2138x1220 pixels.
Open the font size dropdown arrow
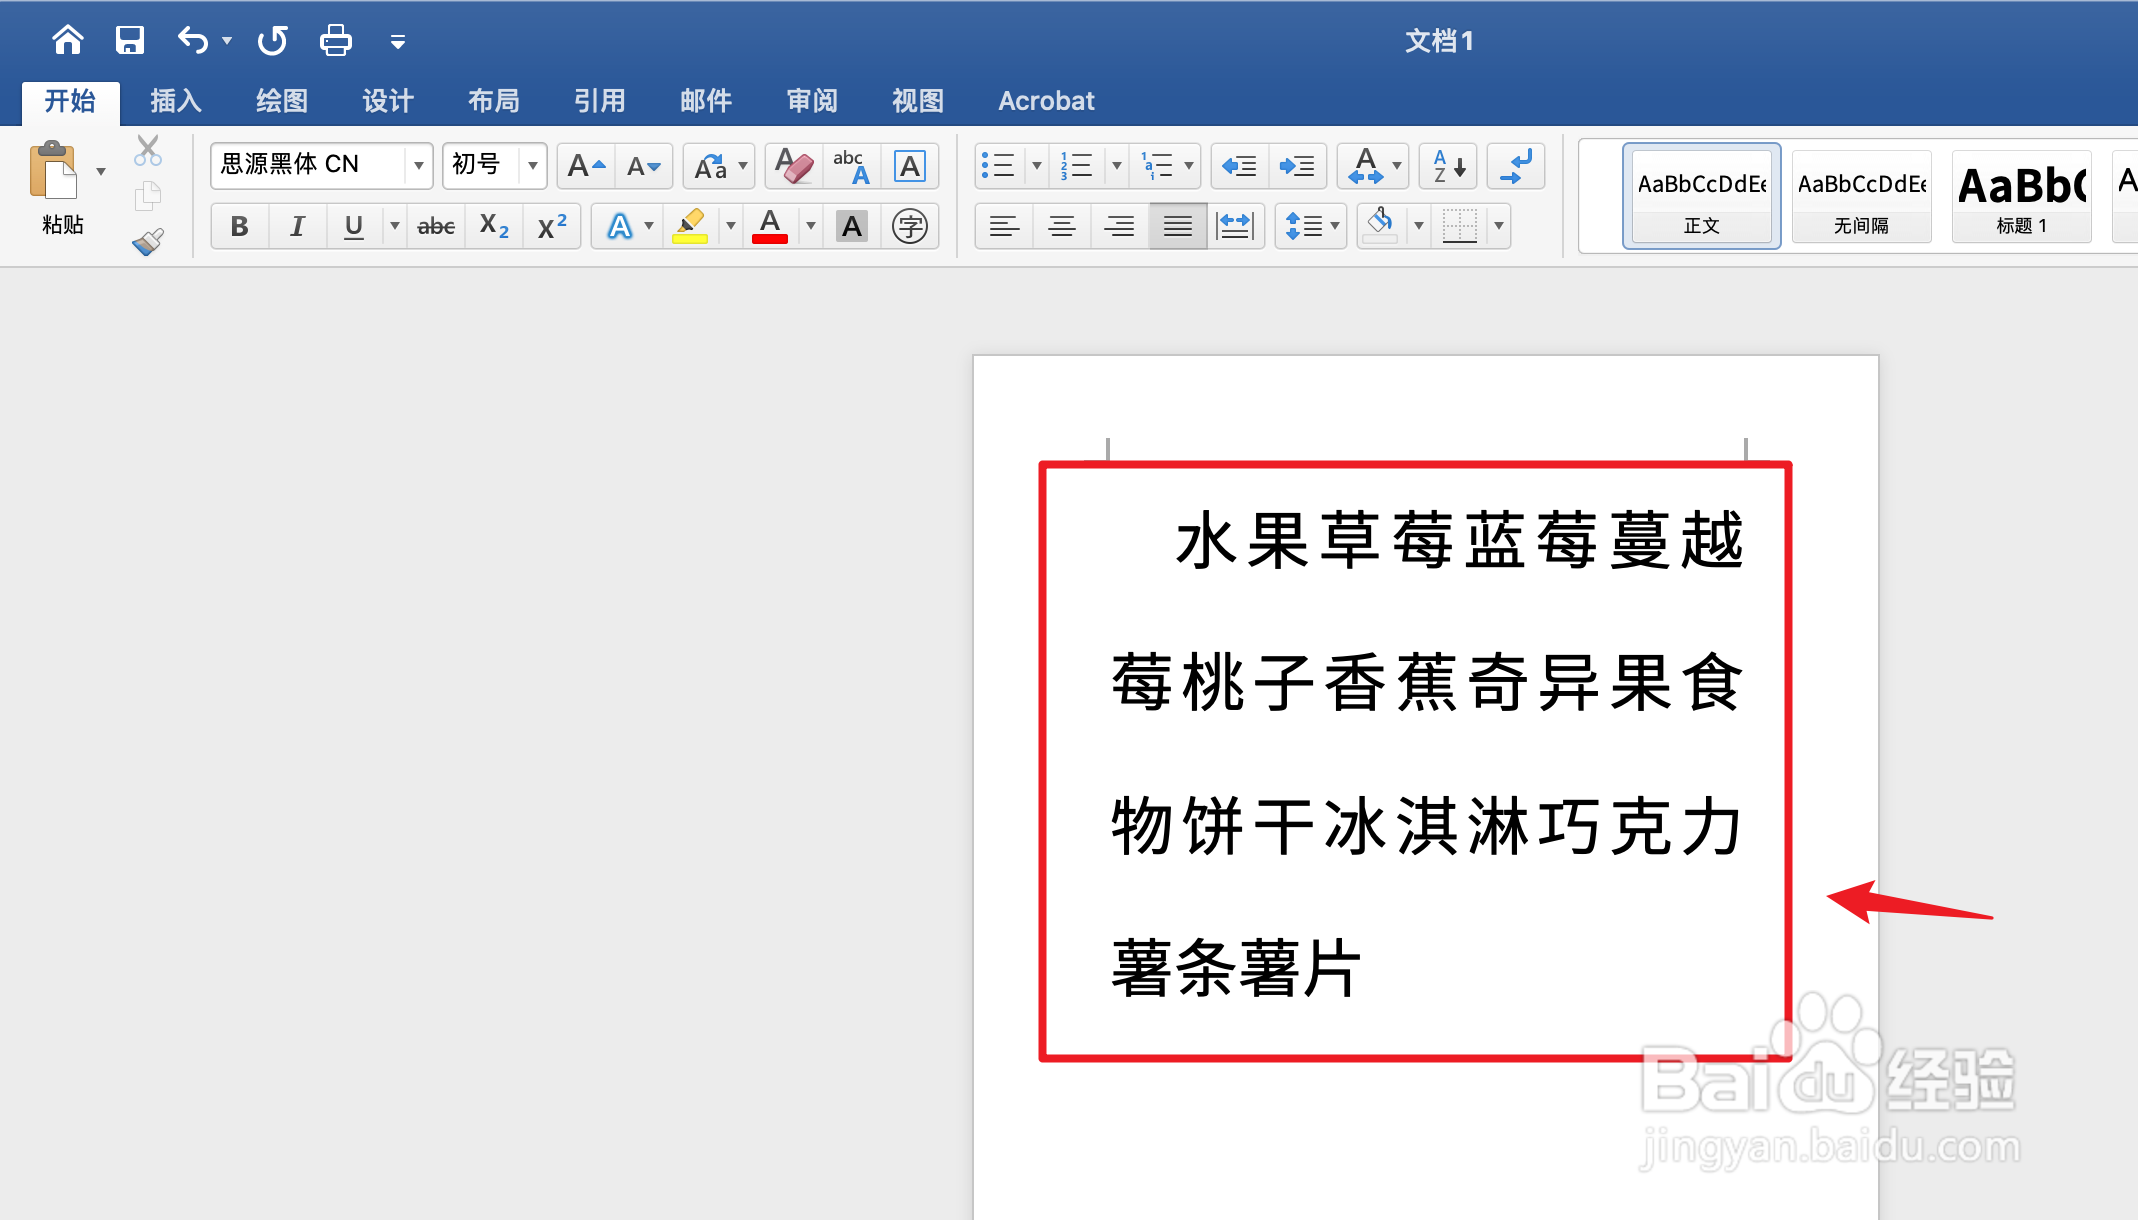click(x=533, y=165)
